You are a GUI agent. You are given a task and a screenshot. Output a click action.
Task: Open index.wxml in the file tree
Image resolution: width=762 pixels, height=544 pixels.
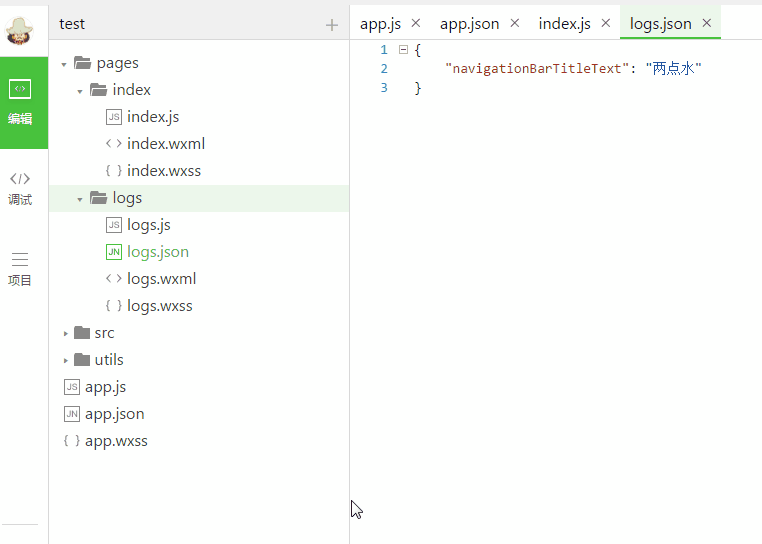click(165, 144)
